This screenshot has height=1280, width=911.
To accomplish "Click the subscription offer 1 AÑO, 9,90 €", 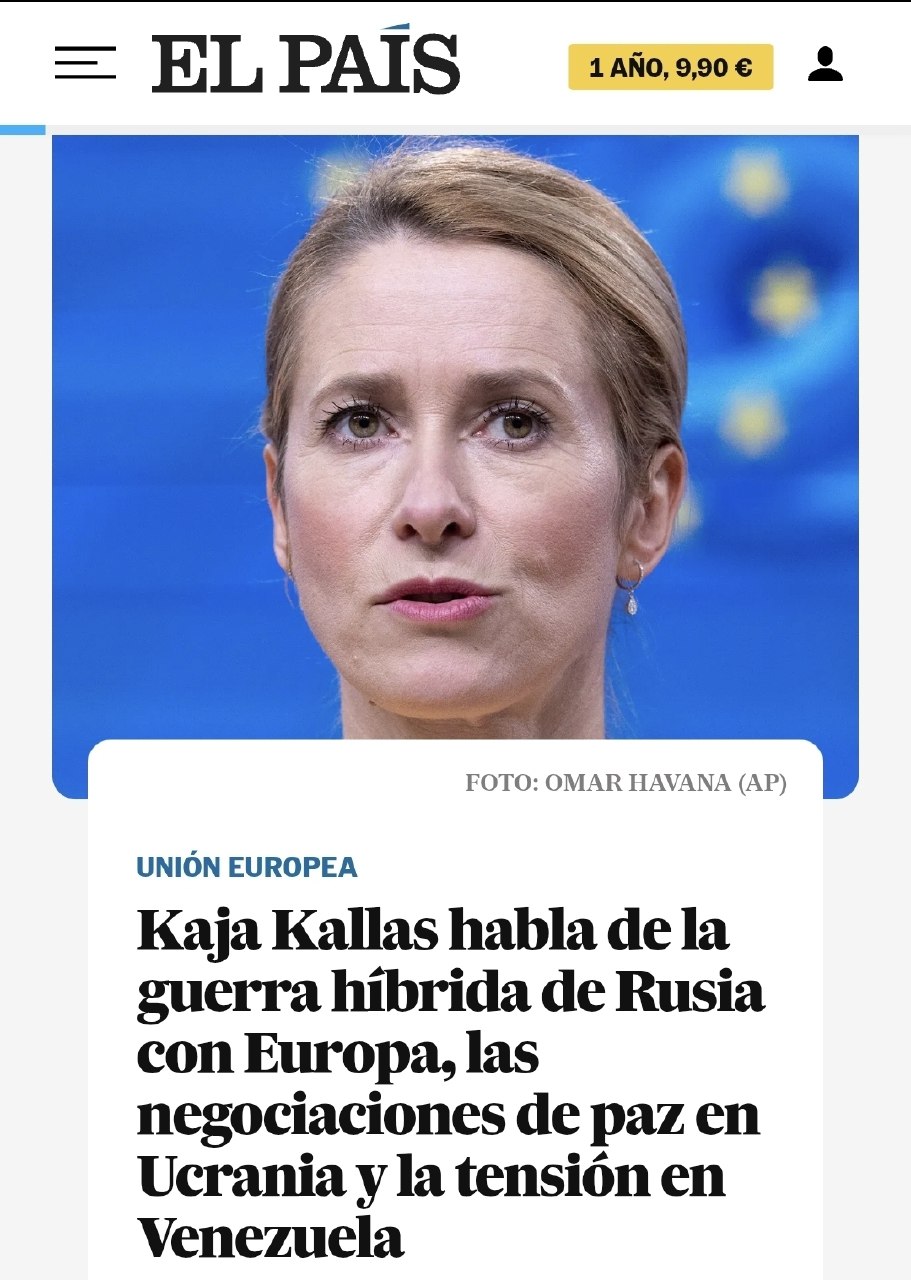I will [670, 67].
